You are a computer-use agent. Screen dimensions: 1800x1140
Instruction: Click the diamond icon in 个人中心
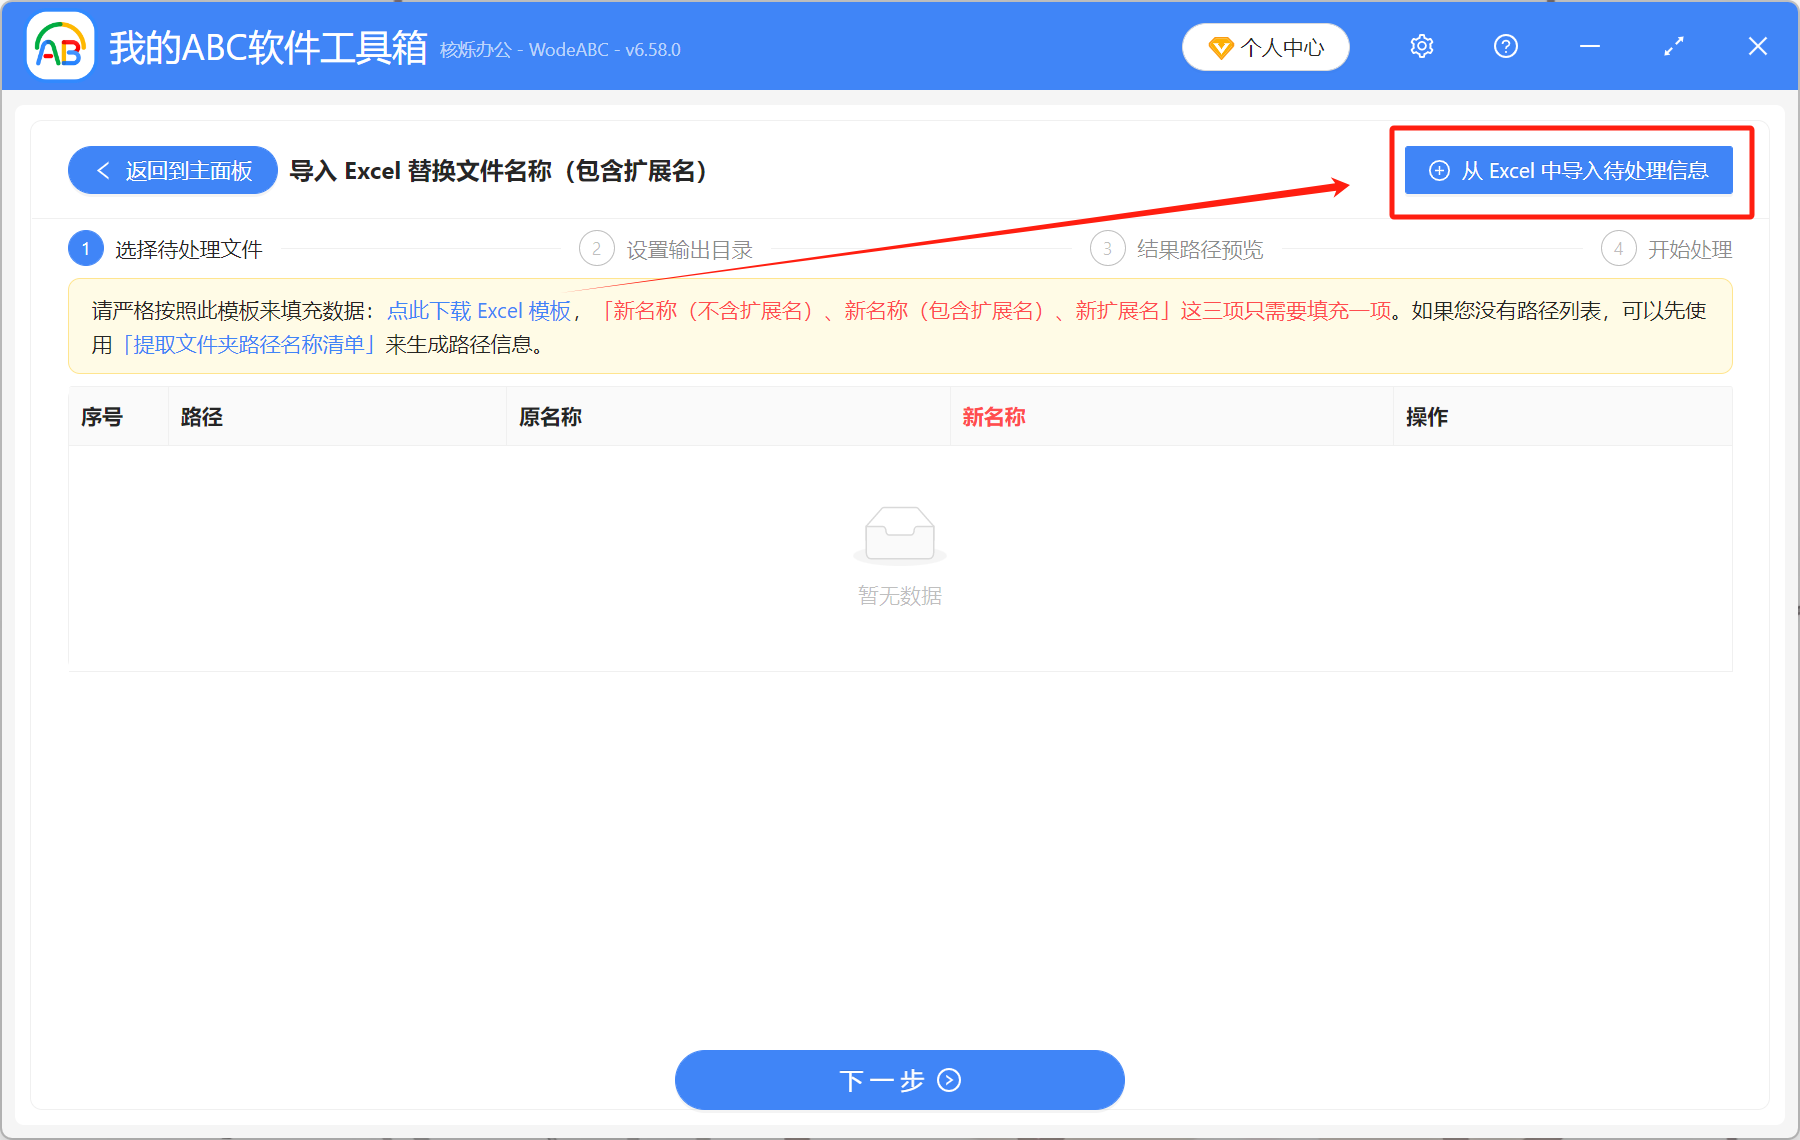pyautogui.click(x=1221, y=47)
